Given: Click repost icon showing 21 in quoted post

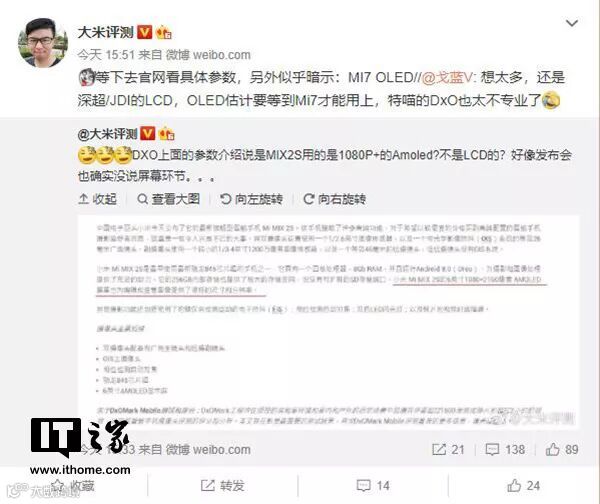Looking at the screenshot, I should pyautogui.click(x=448, y=449).
